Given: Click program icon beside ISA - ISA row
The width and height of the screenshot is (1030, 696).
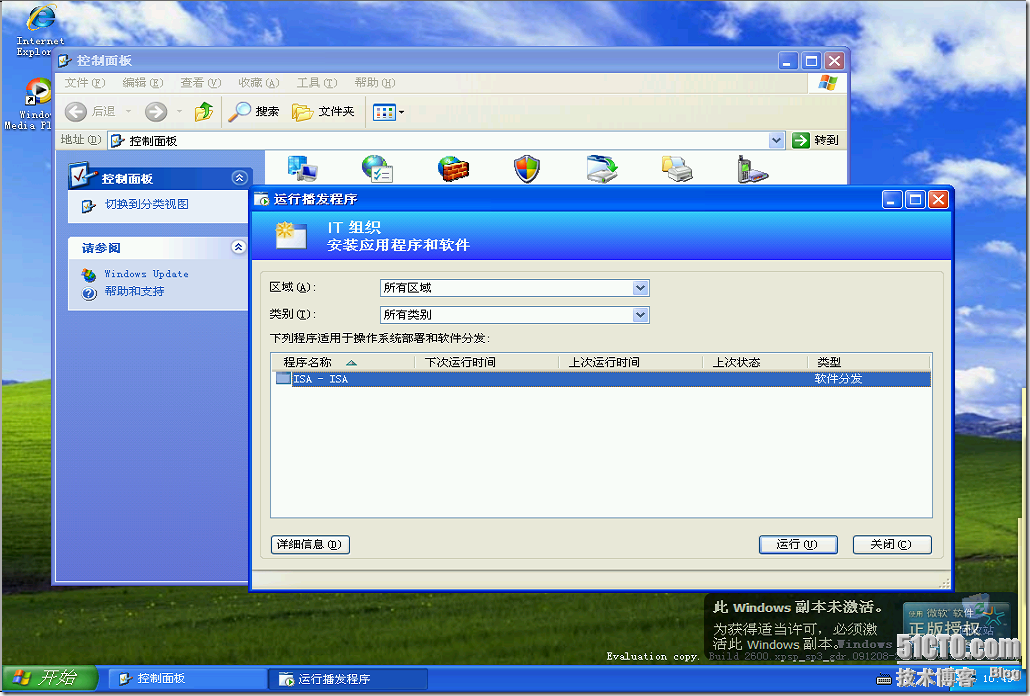Looking at the screenshot, I should point(283,379).
